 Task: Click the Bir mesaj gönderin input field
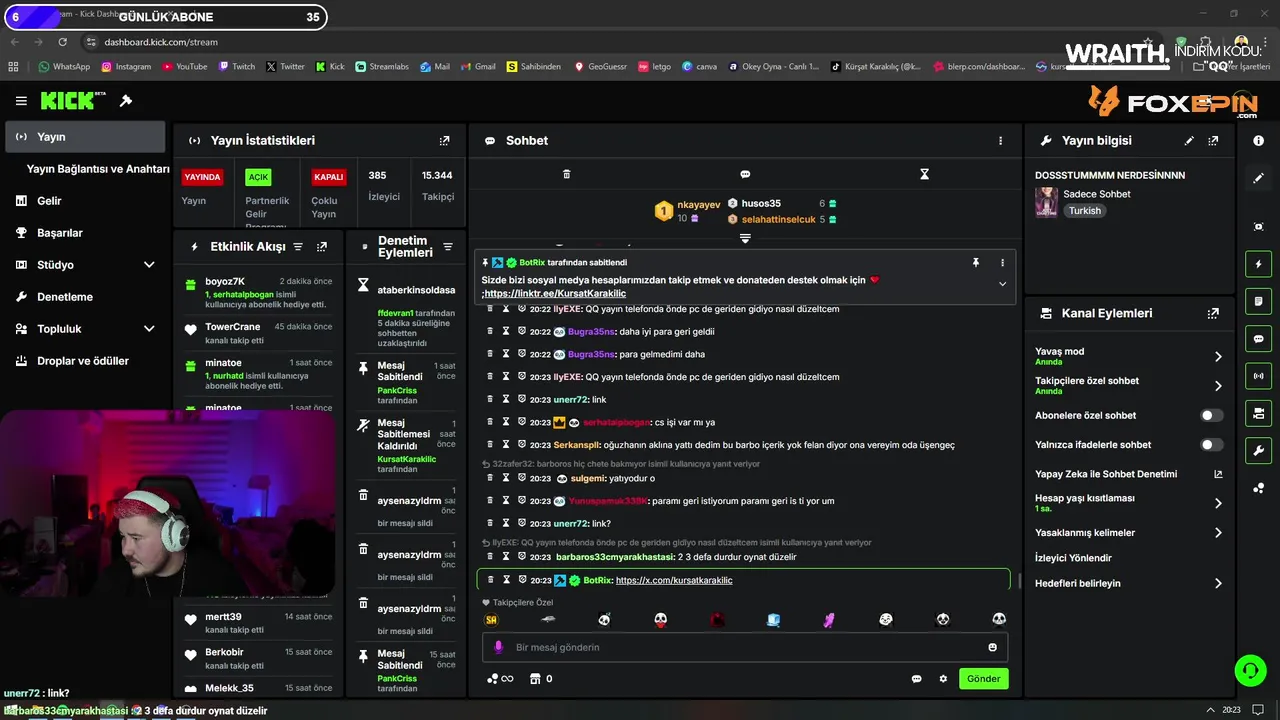coord(745,647)
